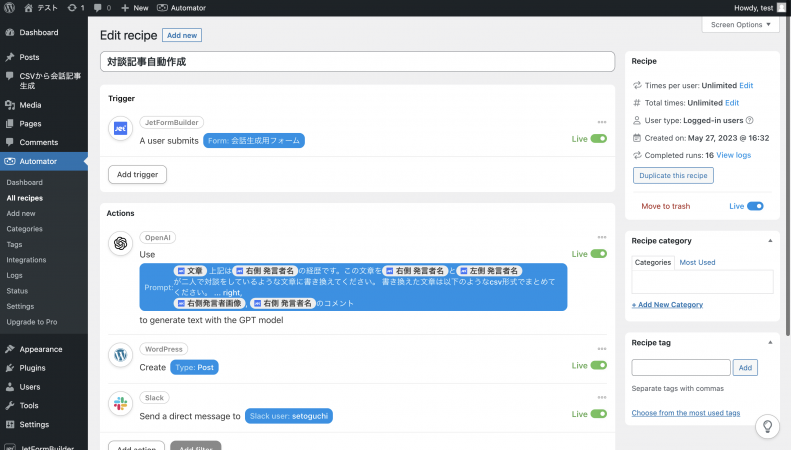
Task: Click Slack user: setoguchi token
Action: click(289, 416)
